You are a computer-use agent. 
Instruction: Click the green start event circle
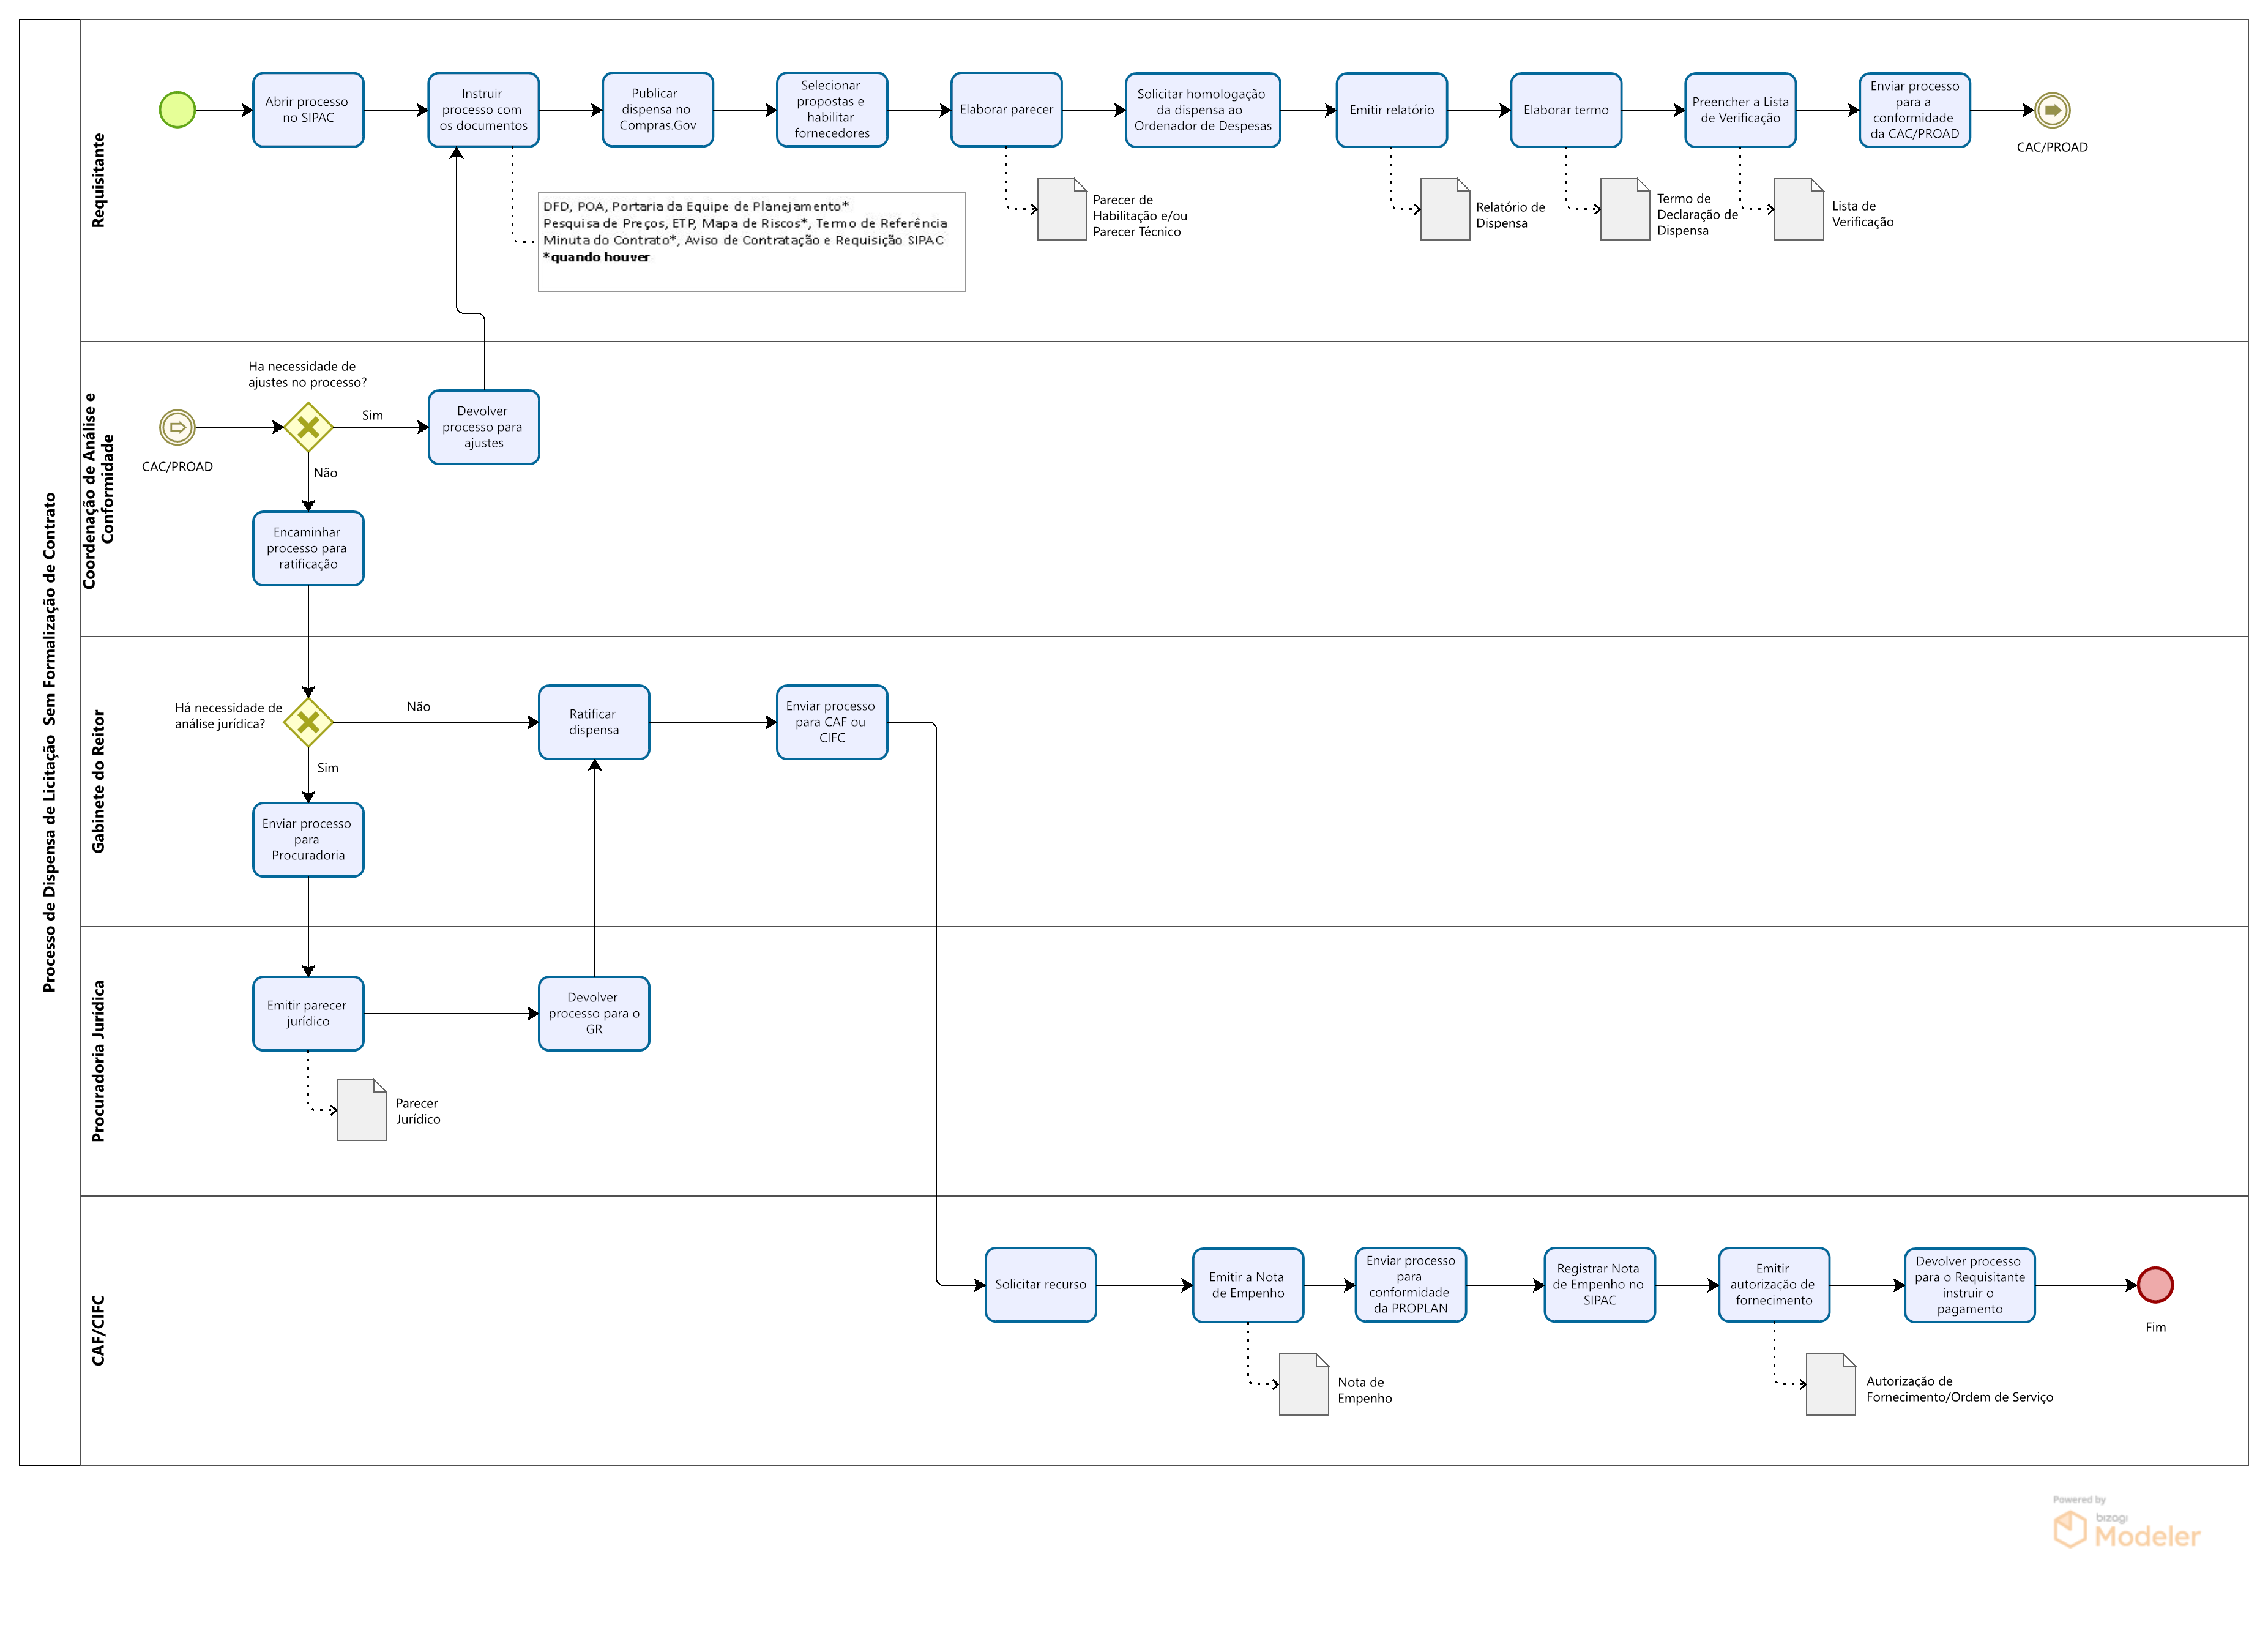point(177,110)
